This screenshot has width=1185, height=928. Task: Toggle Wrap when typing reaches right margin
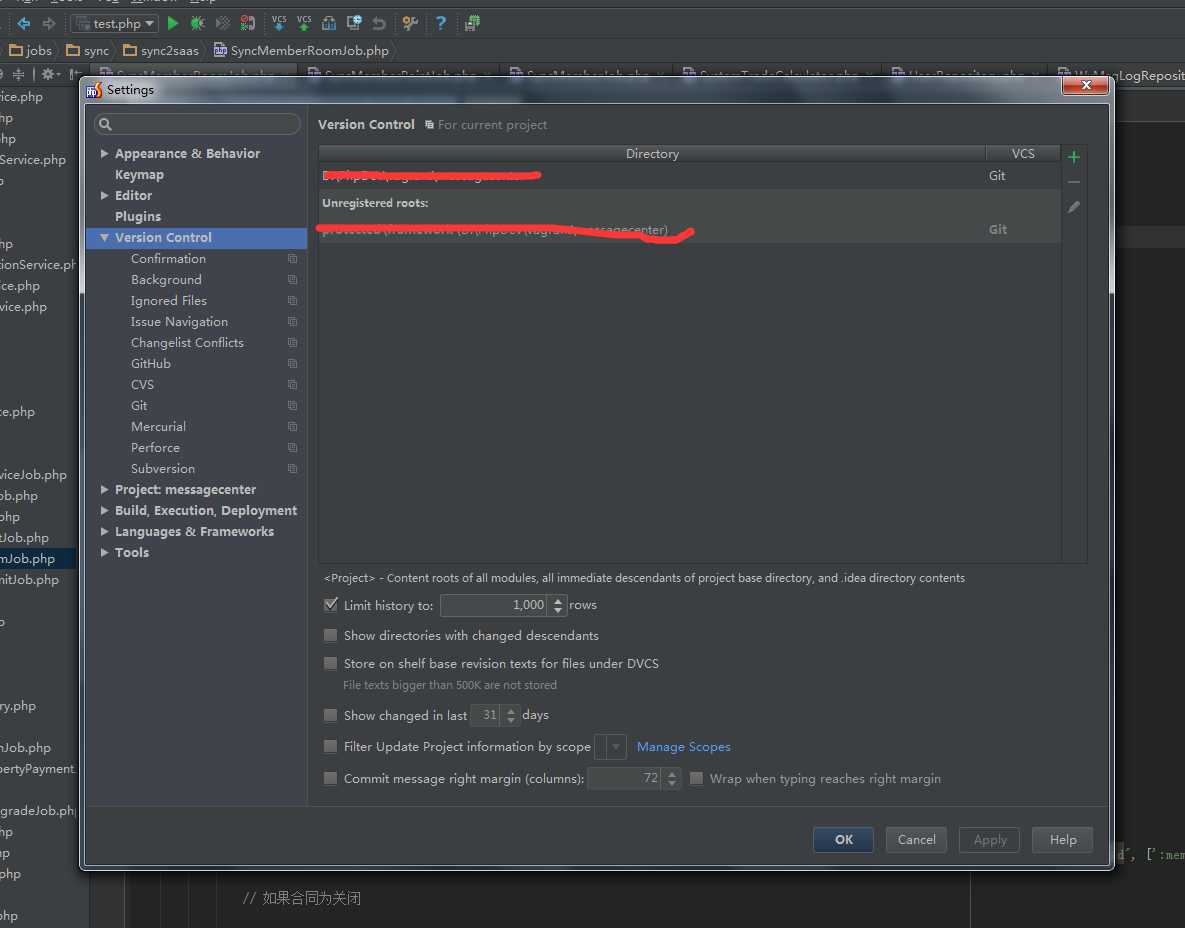tap(696, 778)
